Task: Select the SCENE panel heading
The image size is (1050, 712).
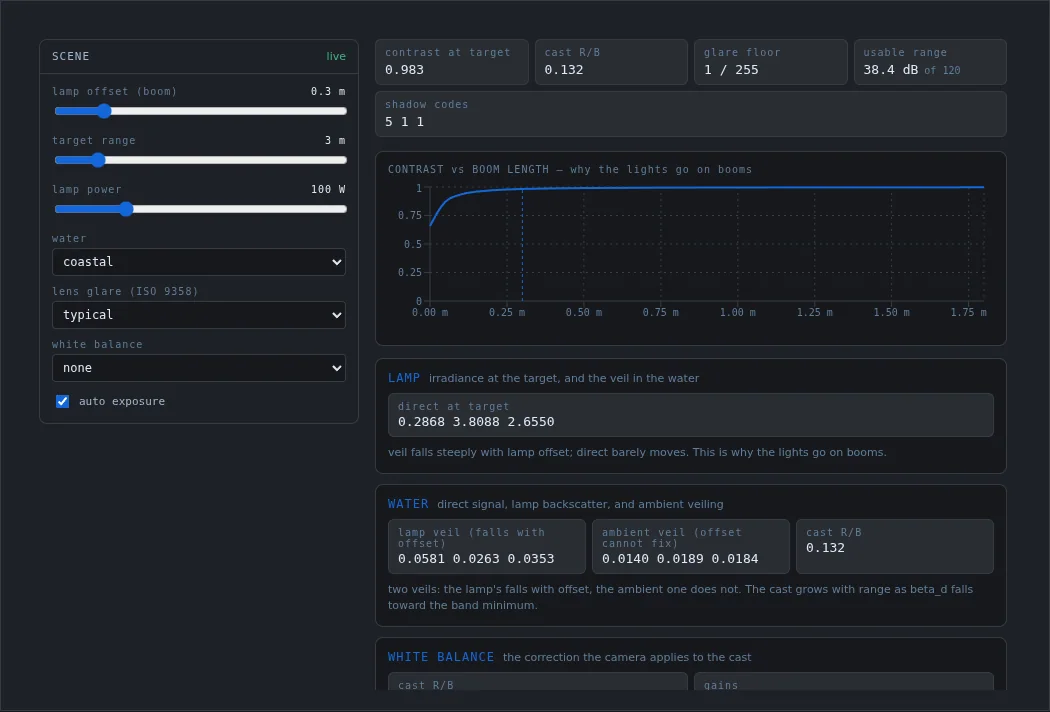Action: [70, 56]
